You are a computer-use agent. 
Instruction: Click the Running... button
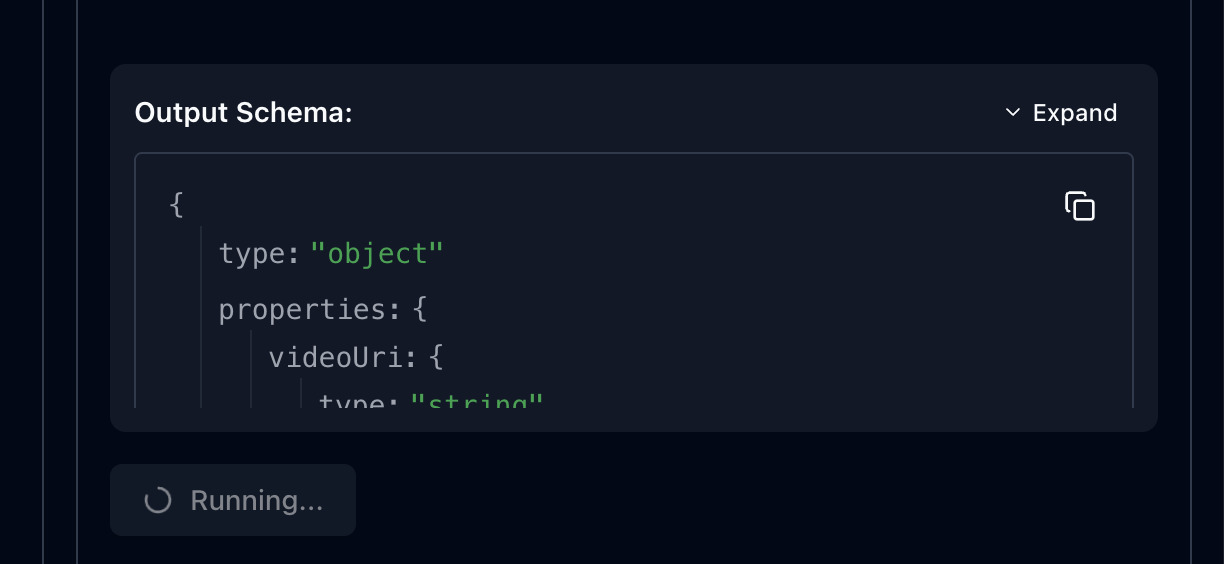233,500
